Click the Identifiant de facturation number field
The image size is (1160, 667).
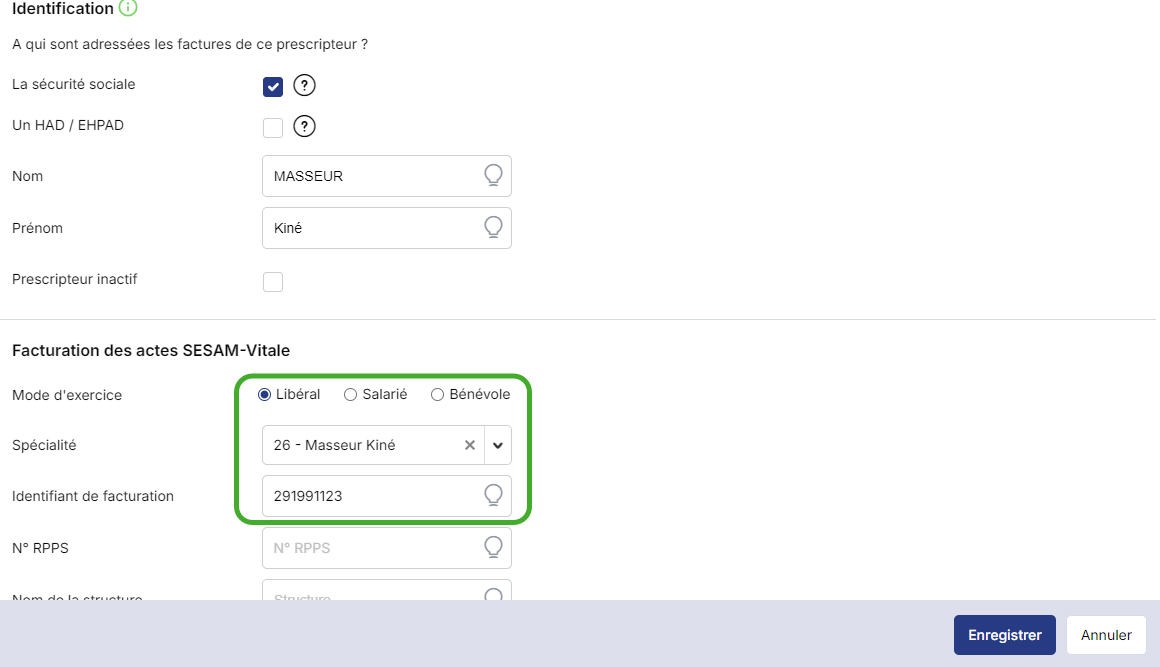(370, 496)
